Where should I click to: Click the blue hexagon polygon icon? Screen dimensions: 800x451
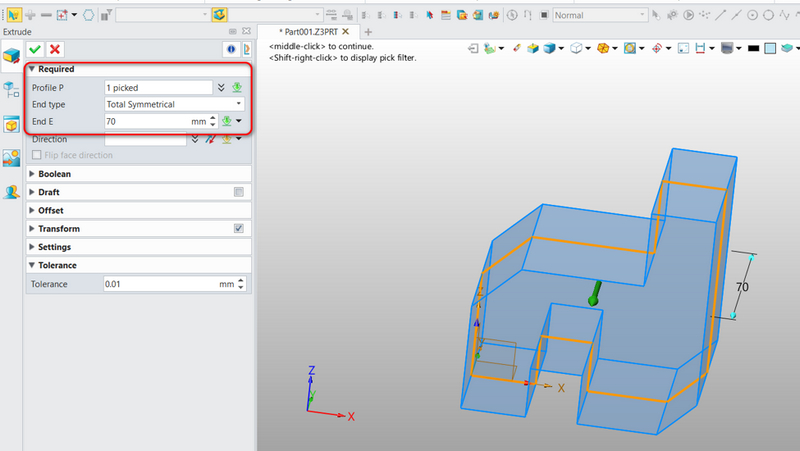pos(89,15)
